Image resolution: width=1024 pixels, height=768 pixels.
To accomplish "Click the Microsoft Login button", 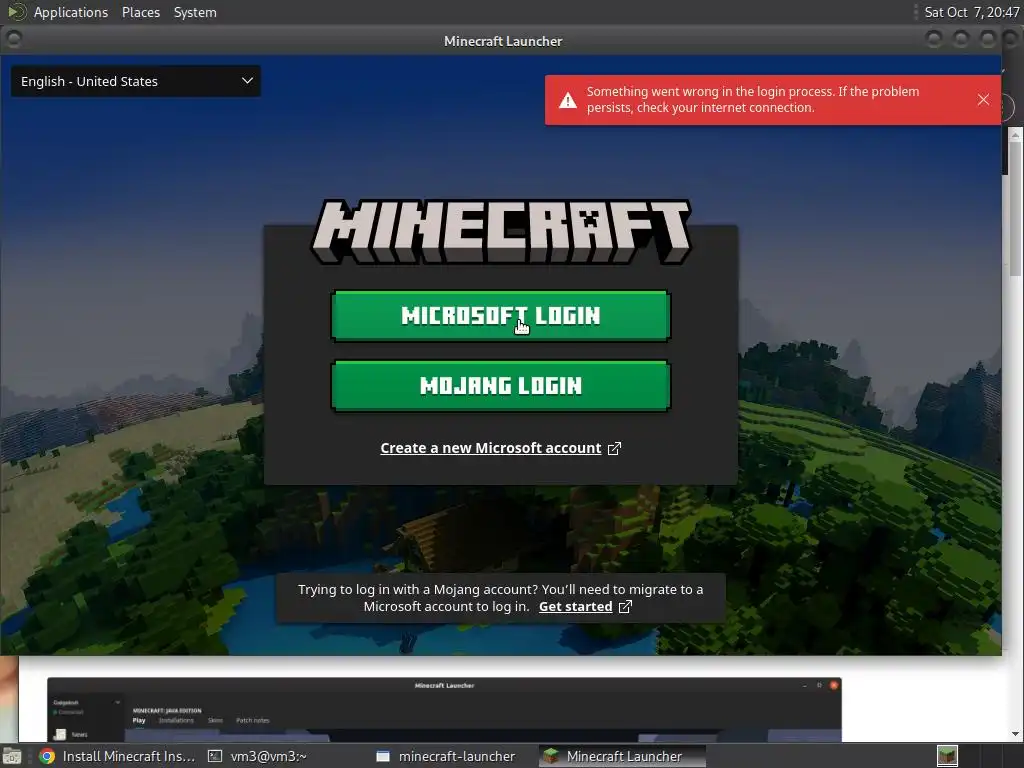I will click(x=501, y=315).
